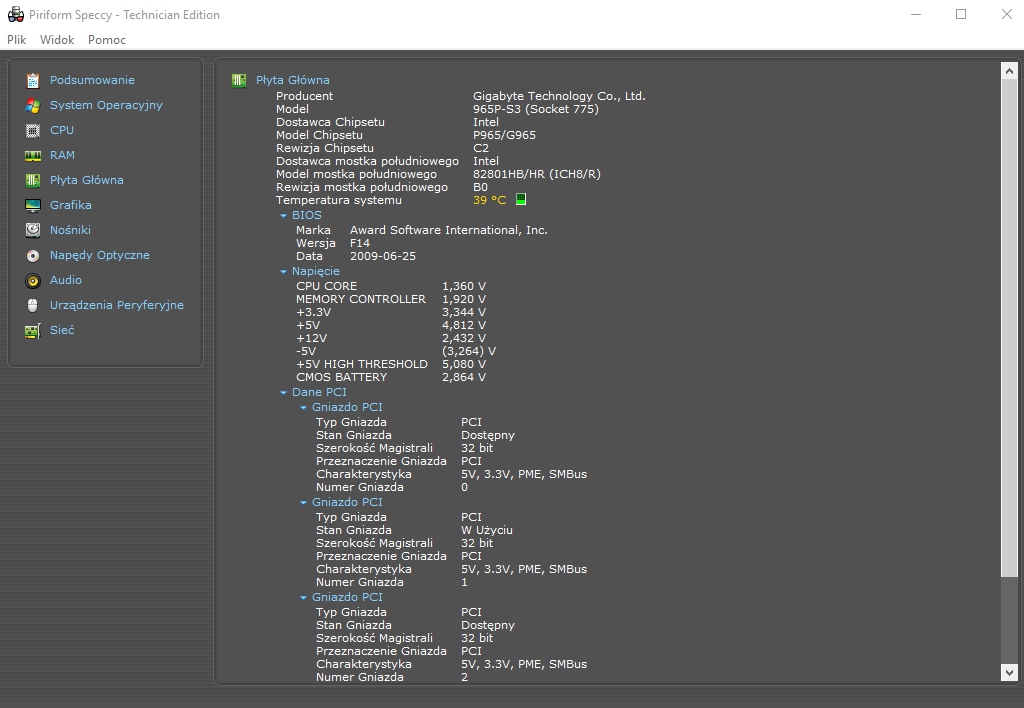Minimize the Speccy window

click(916, 14)
